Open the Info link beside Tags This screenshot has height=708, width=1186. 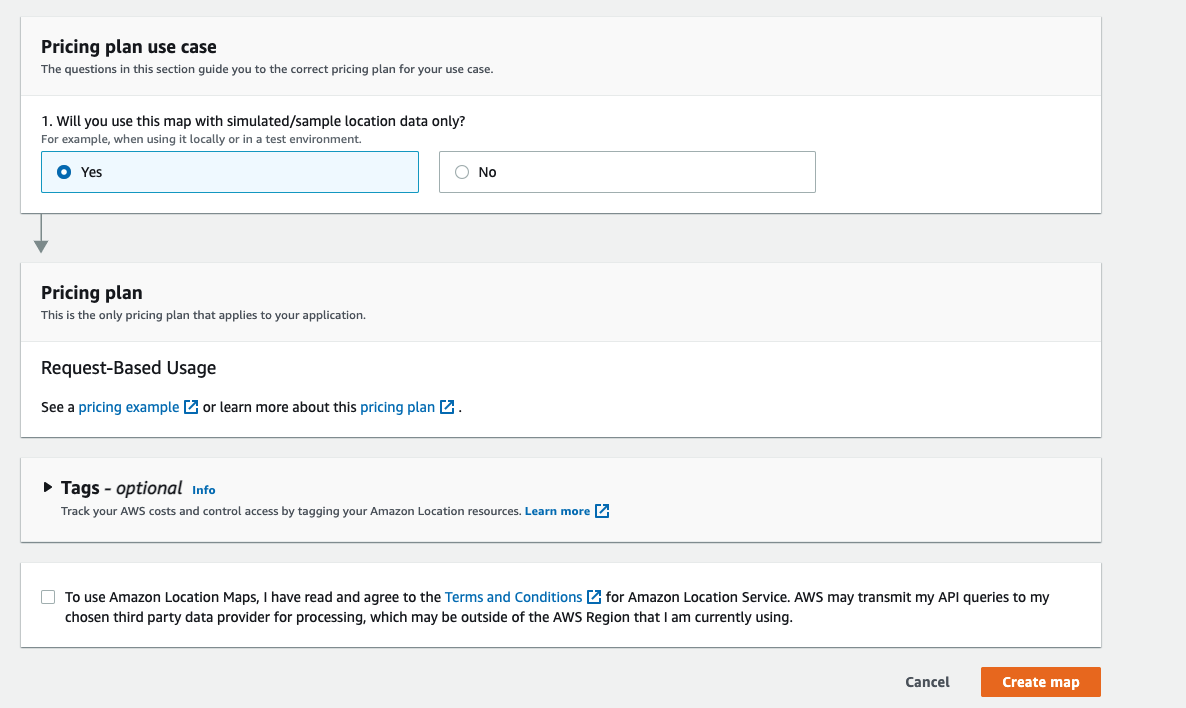point(203,490)
